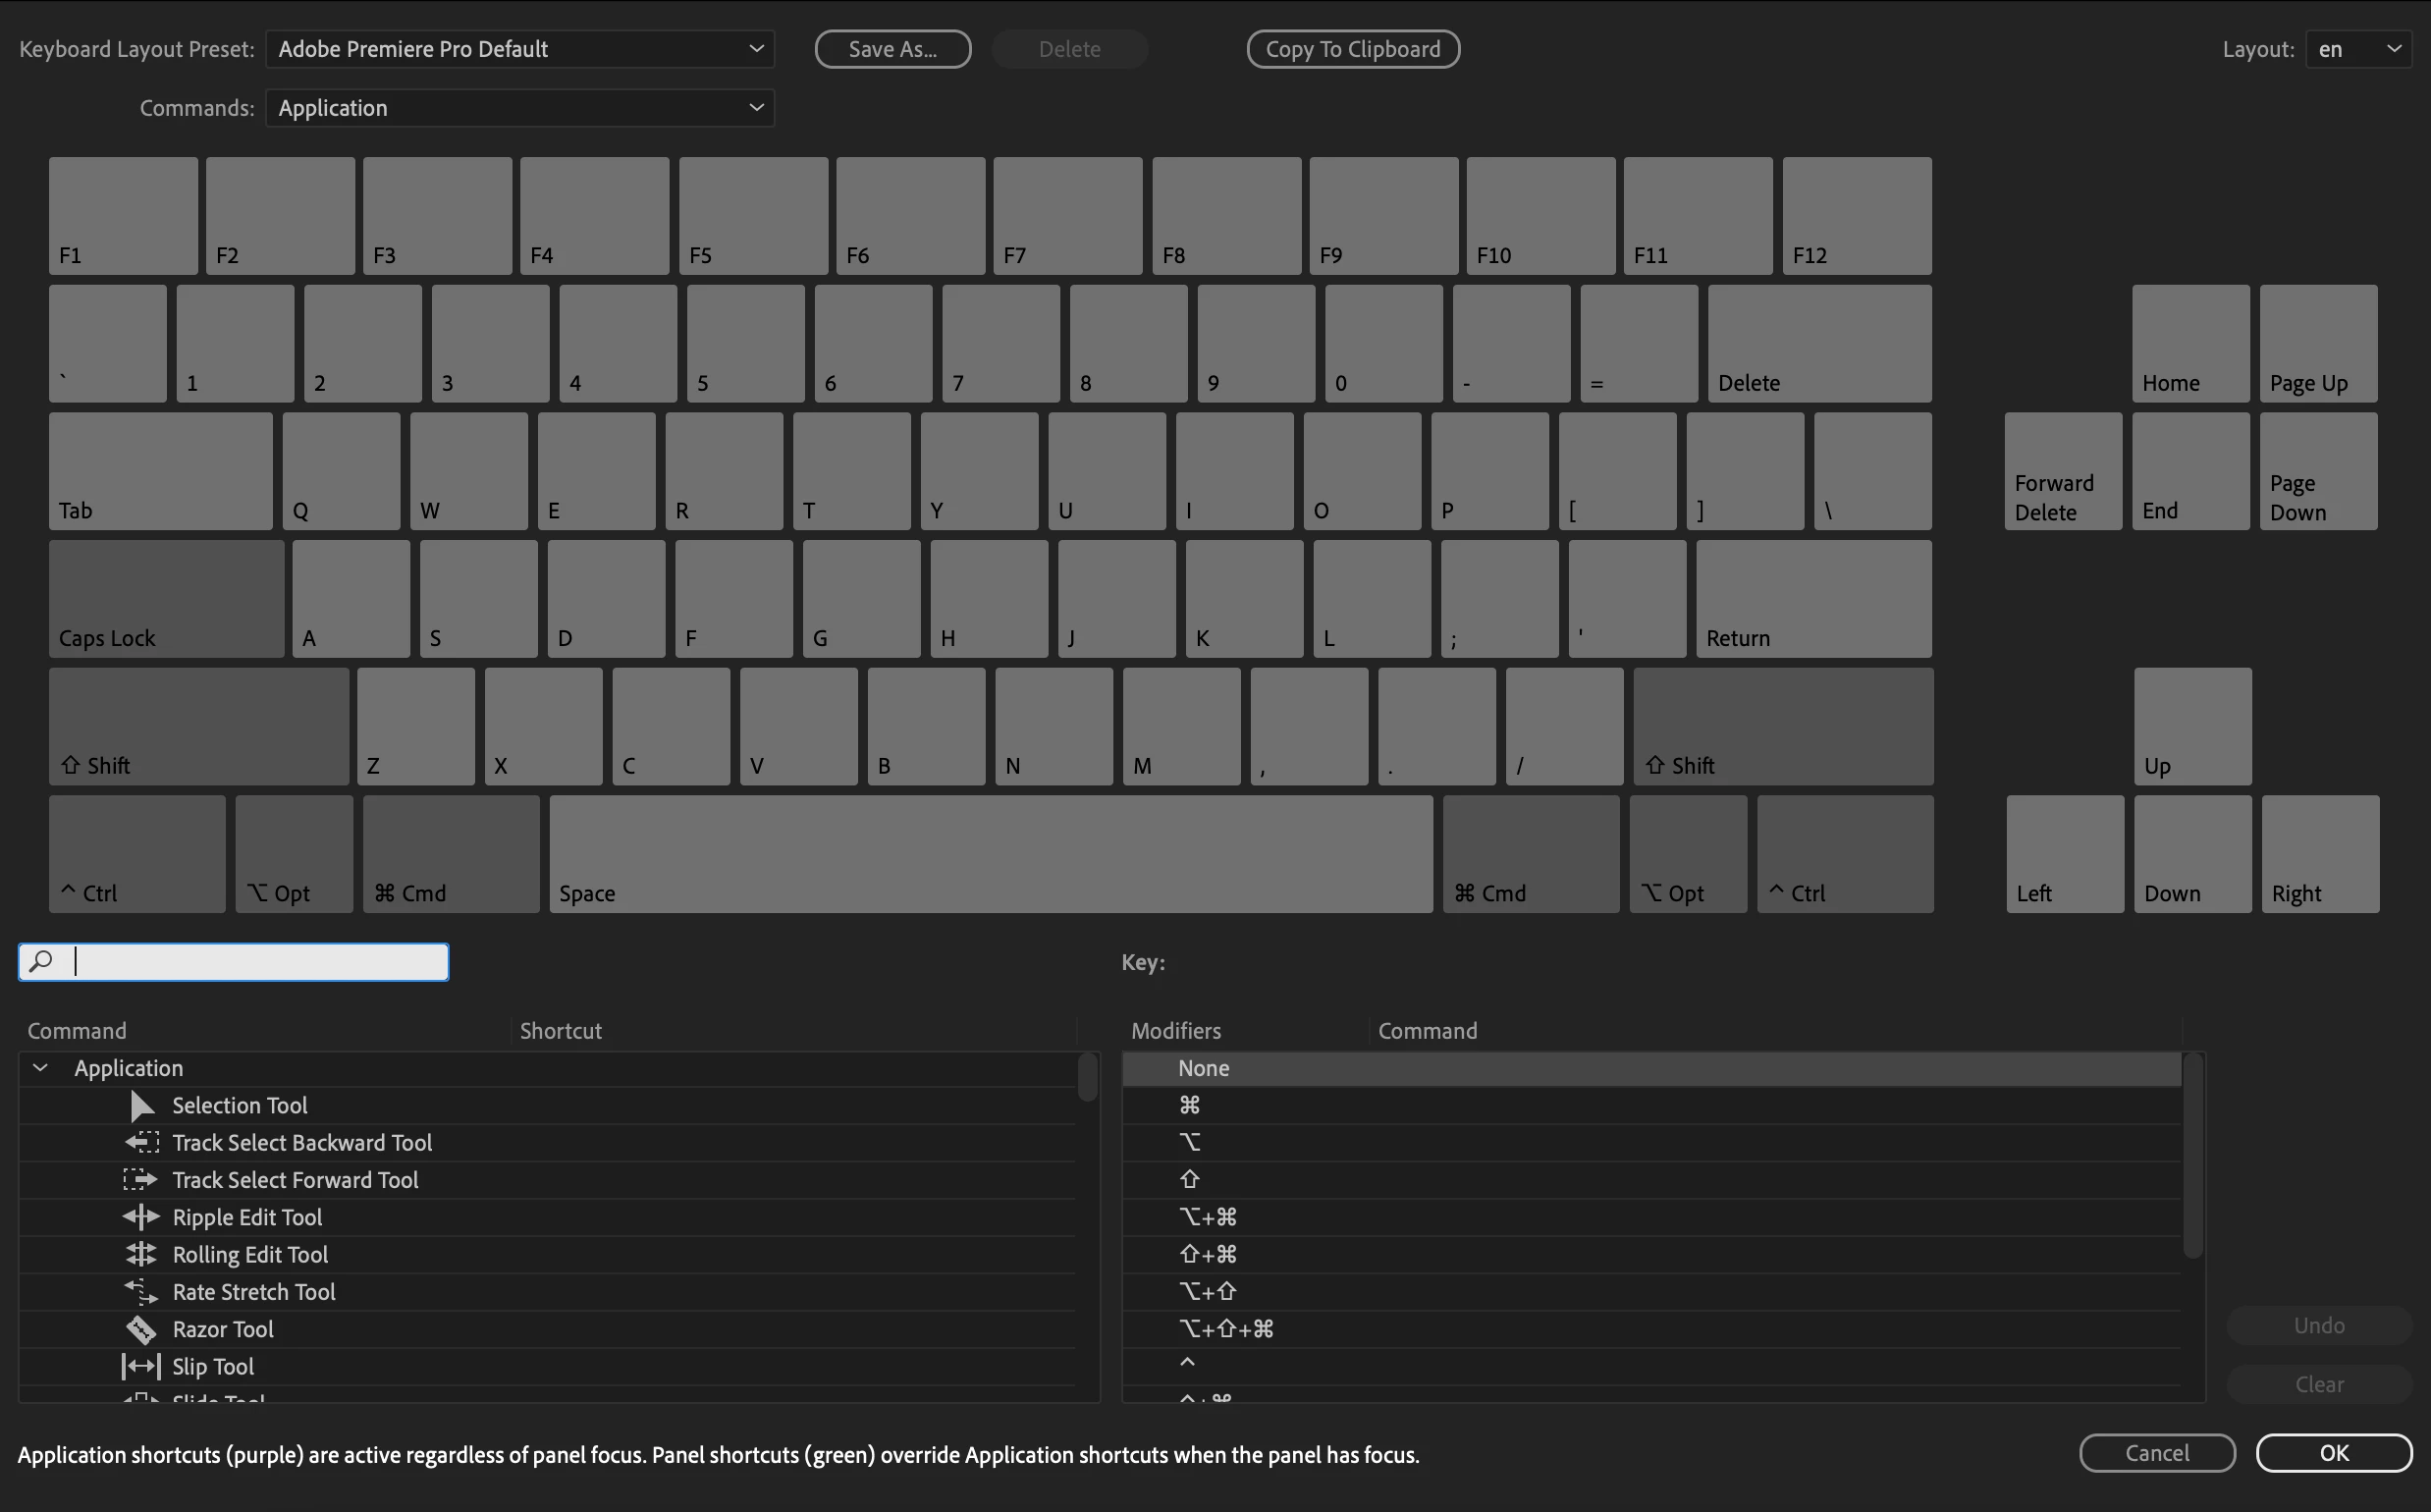Select the None modifier row

tap(1650, 1068)
